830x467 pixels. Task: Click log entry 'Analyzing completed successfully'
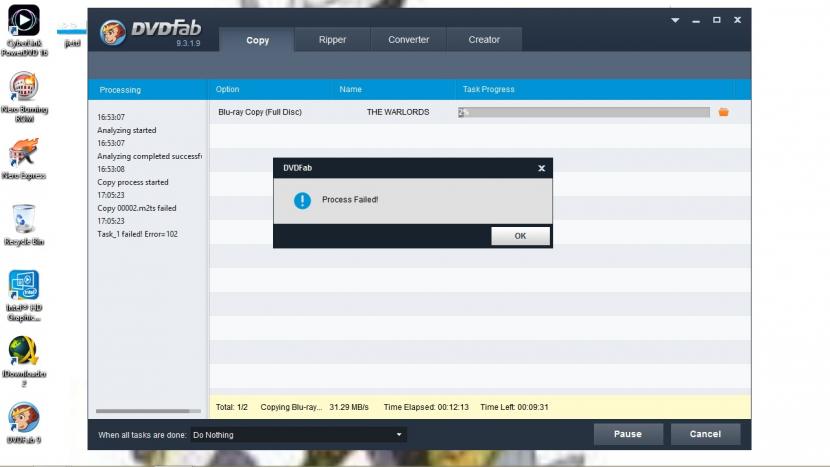[149, 156]
